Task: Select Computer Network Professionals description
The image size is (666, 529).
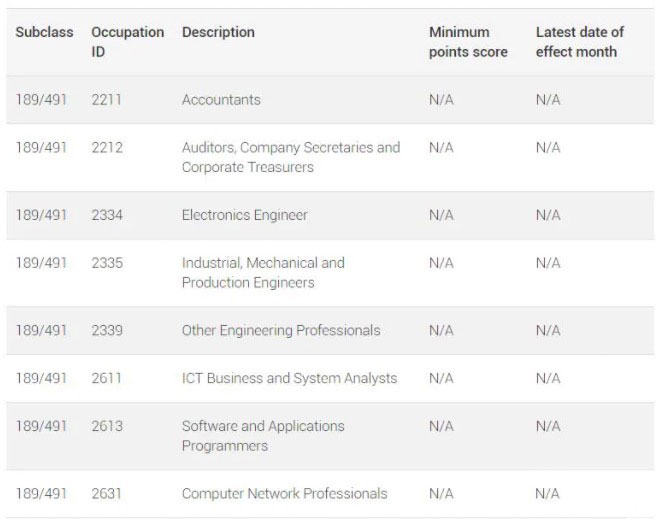Action: coord(285,494)
